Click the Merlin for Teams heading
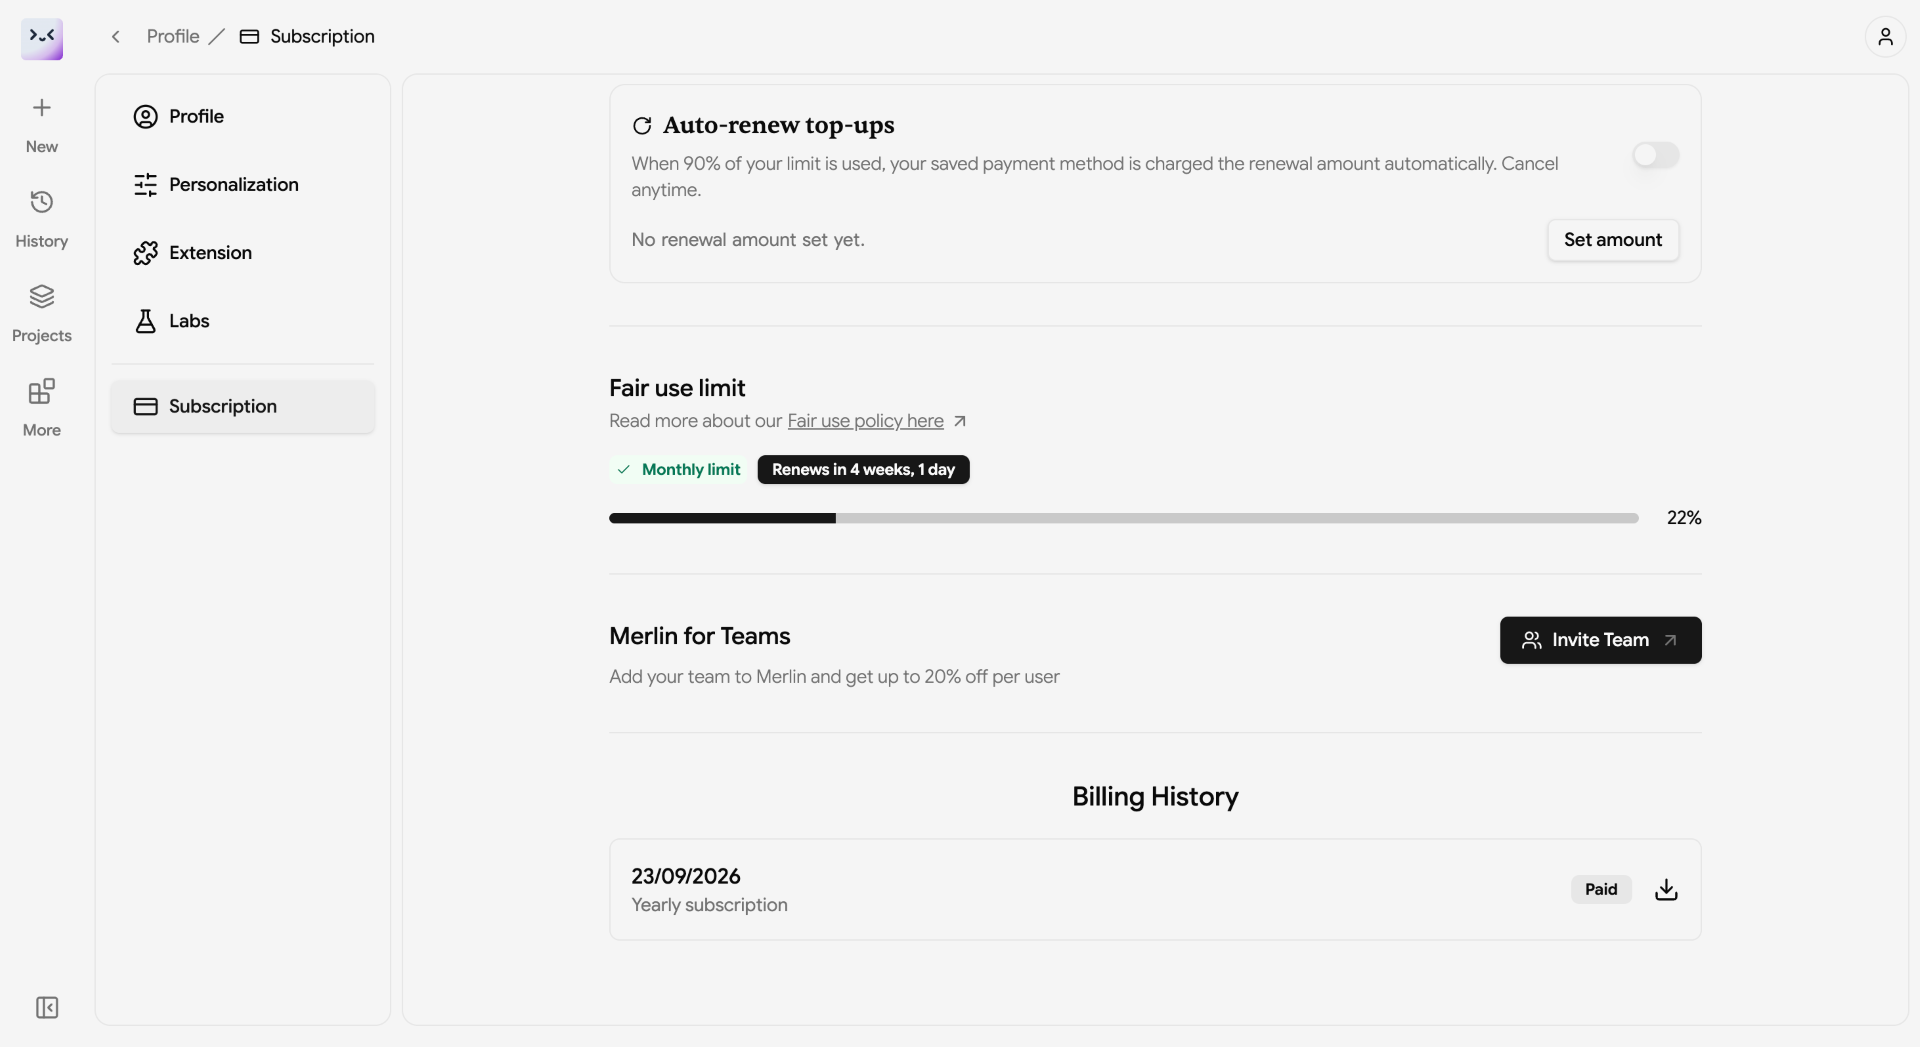Image resolution: width=1920 pixels, height=1047 pixels. pyautogui.click(x=699, y=636)
